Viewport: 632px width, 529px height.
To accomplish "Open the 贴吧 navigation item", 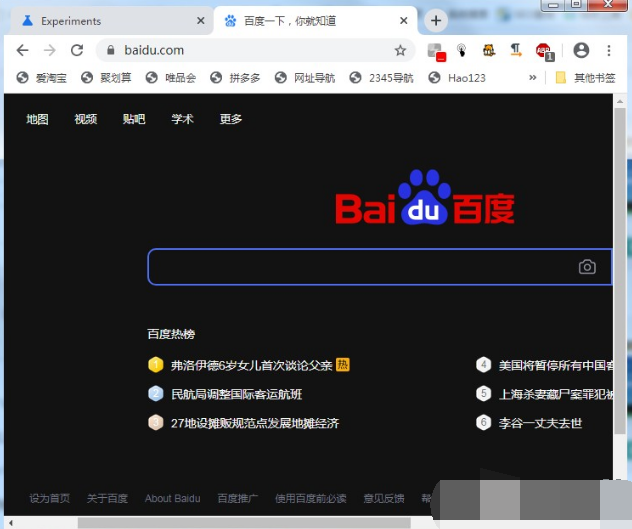I will click(x=134, y=119).
